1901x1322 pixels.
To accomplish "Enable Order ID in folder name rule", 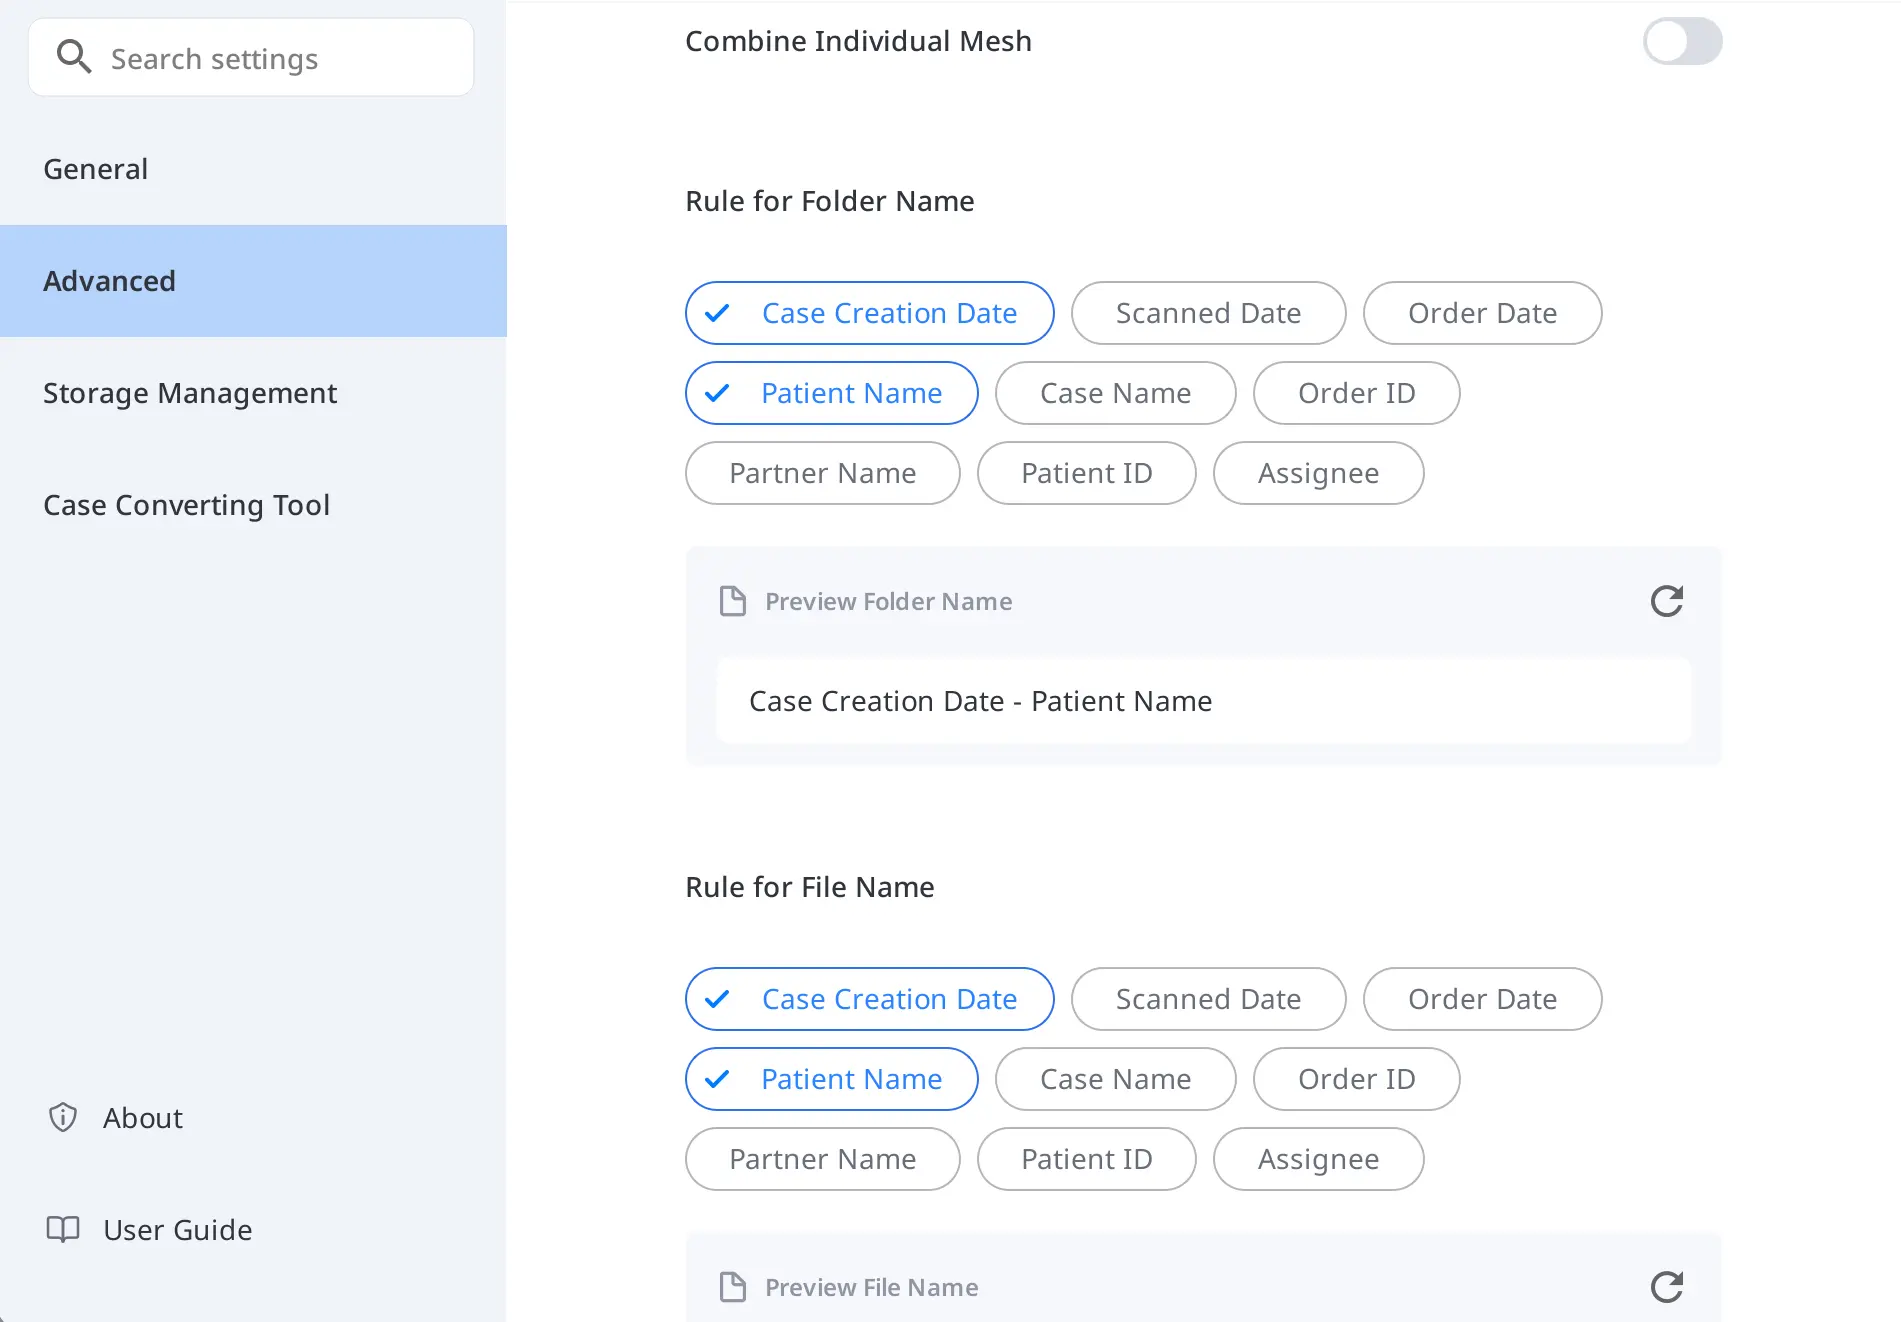I will tap(1356, 393).
